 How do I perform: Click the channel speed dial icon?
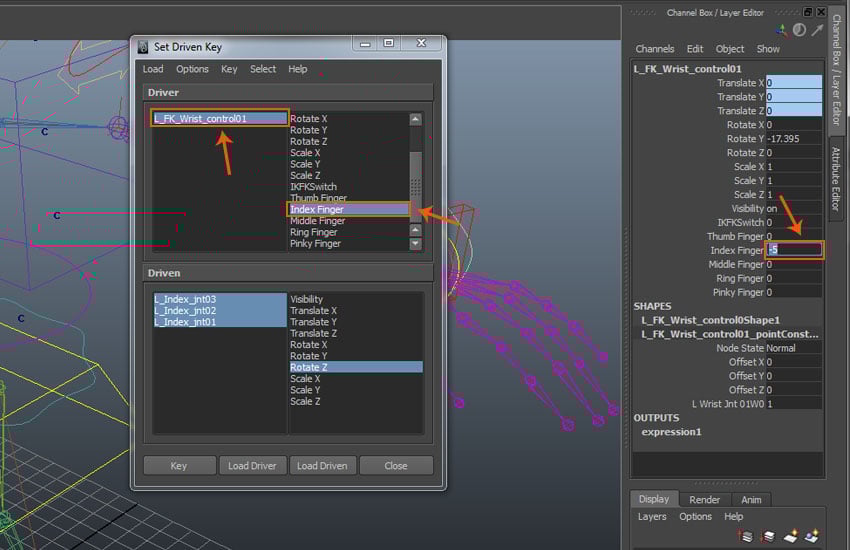[x=798, y=30]
